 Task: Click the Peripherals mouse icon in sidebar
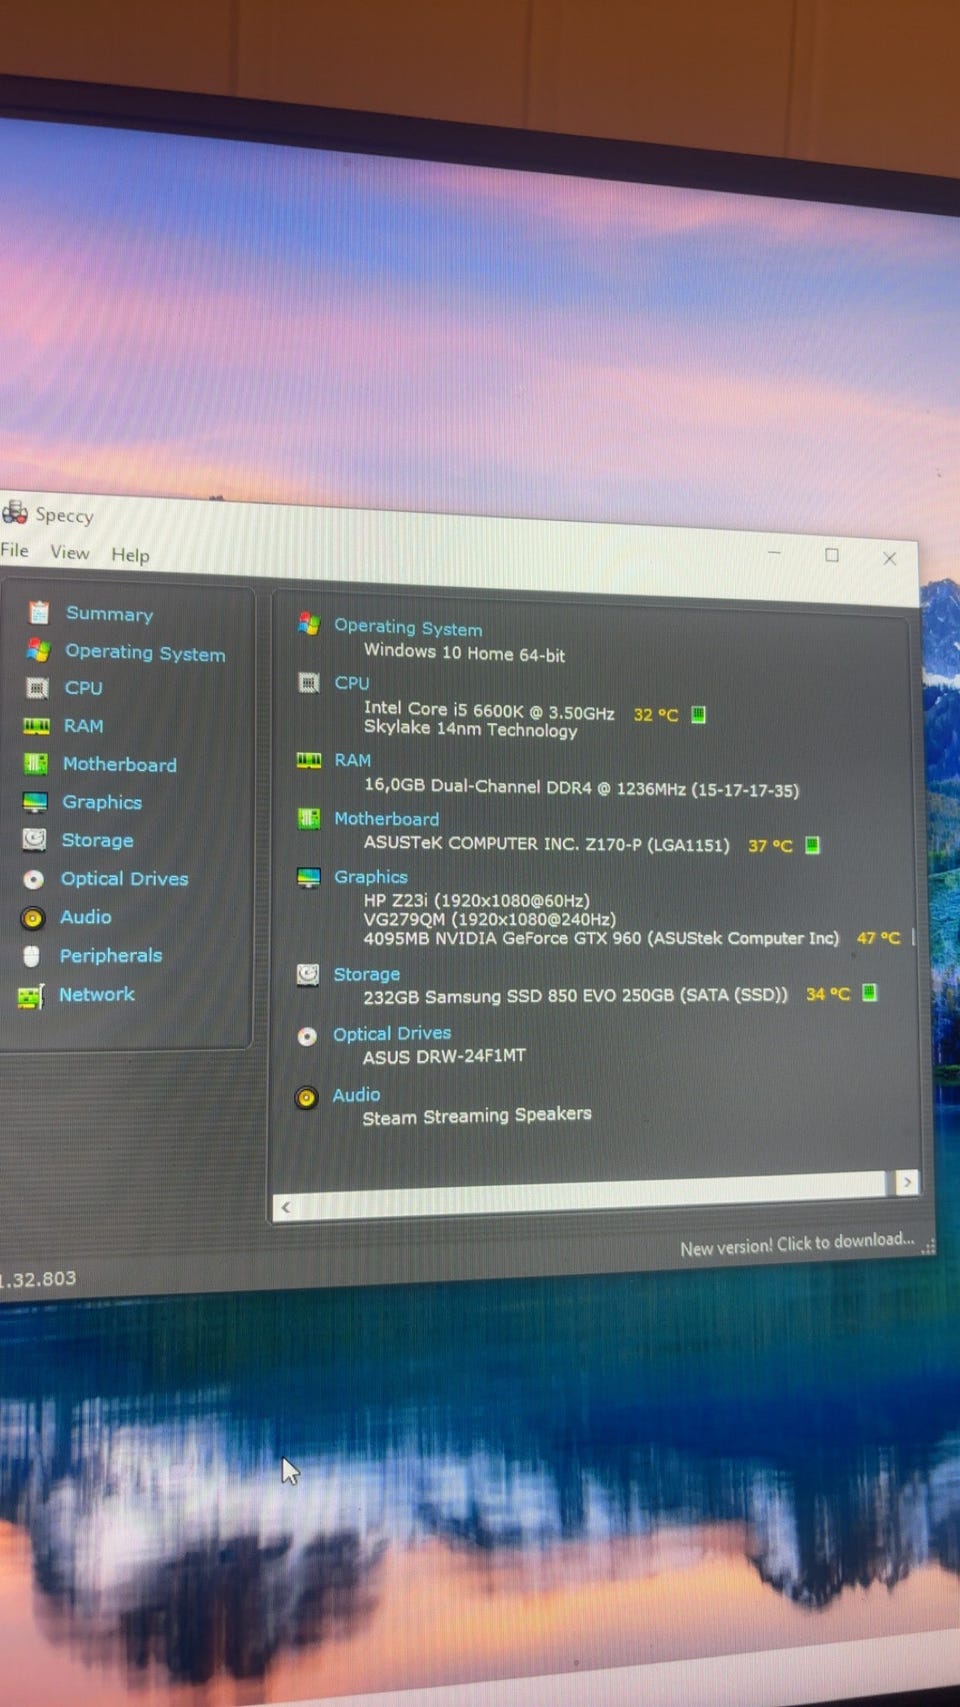[x=32, y=956]
